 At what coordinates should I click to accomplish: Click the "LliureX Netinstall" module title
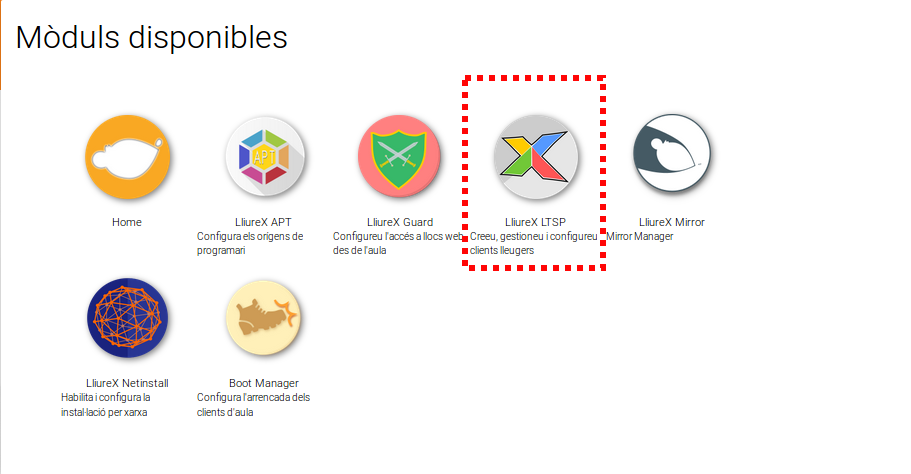[x=127, y=383]
